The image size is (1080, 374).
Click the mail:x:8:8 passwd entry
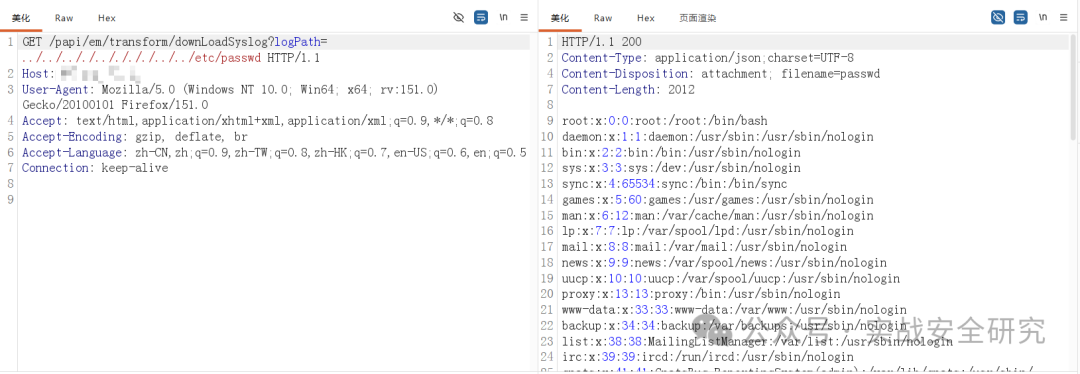point(704,247)
